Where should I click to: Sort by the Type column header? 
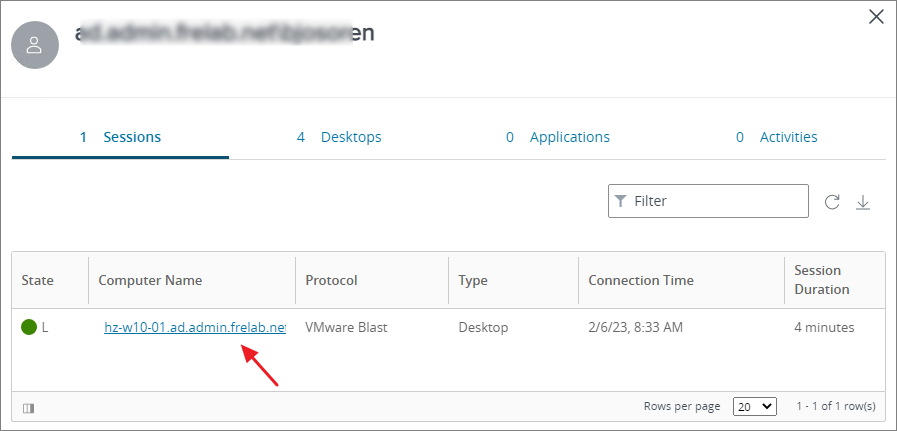pos(473,280)
